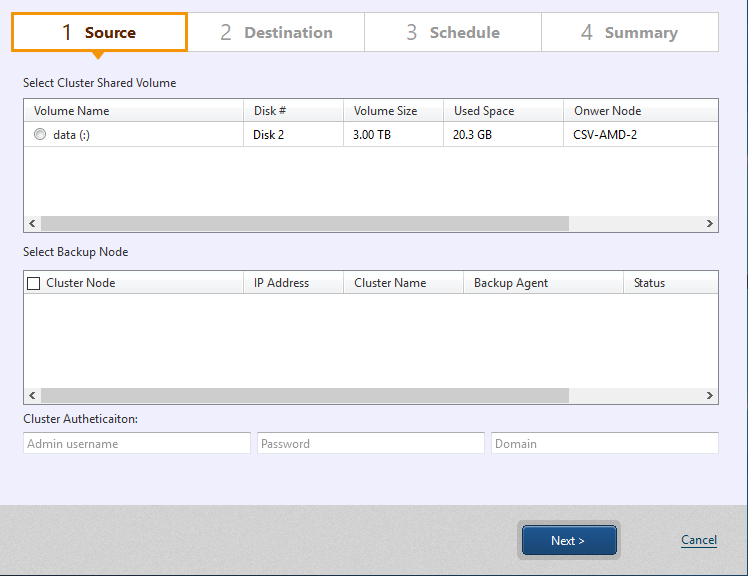Focus the Password input field
The height and width of the screenshot is (576, 748).
click(370, 443)
